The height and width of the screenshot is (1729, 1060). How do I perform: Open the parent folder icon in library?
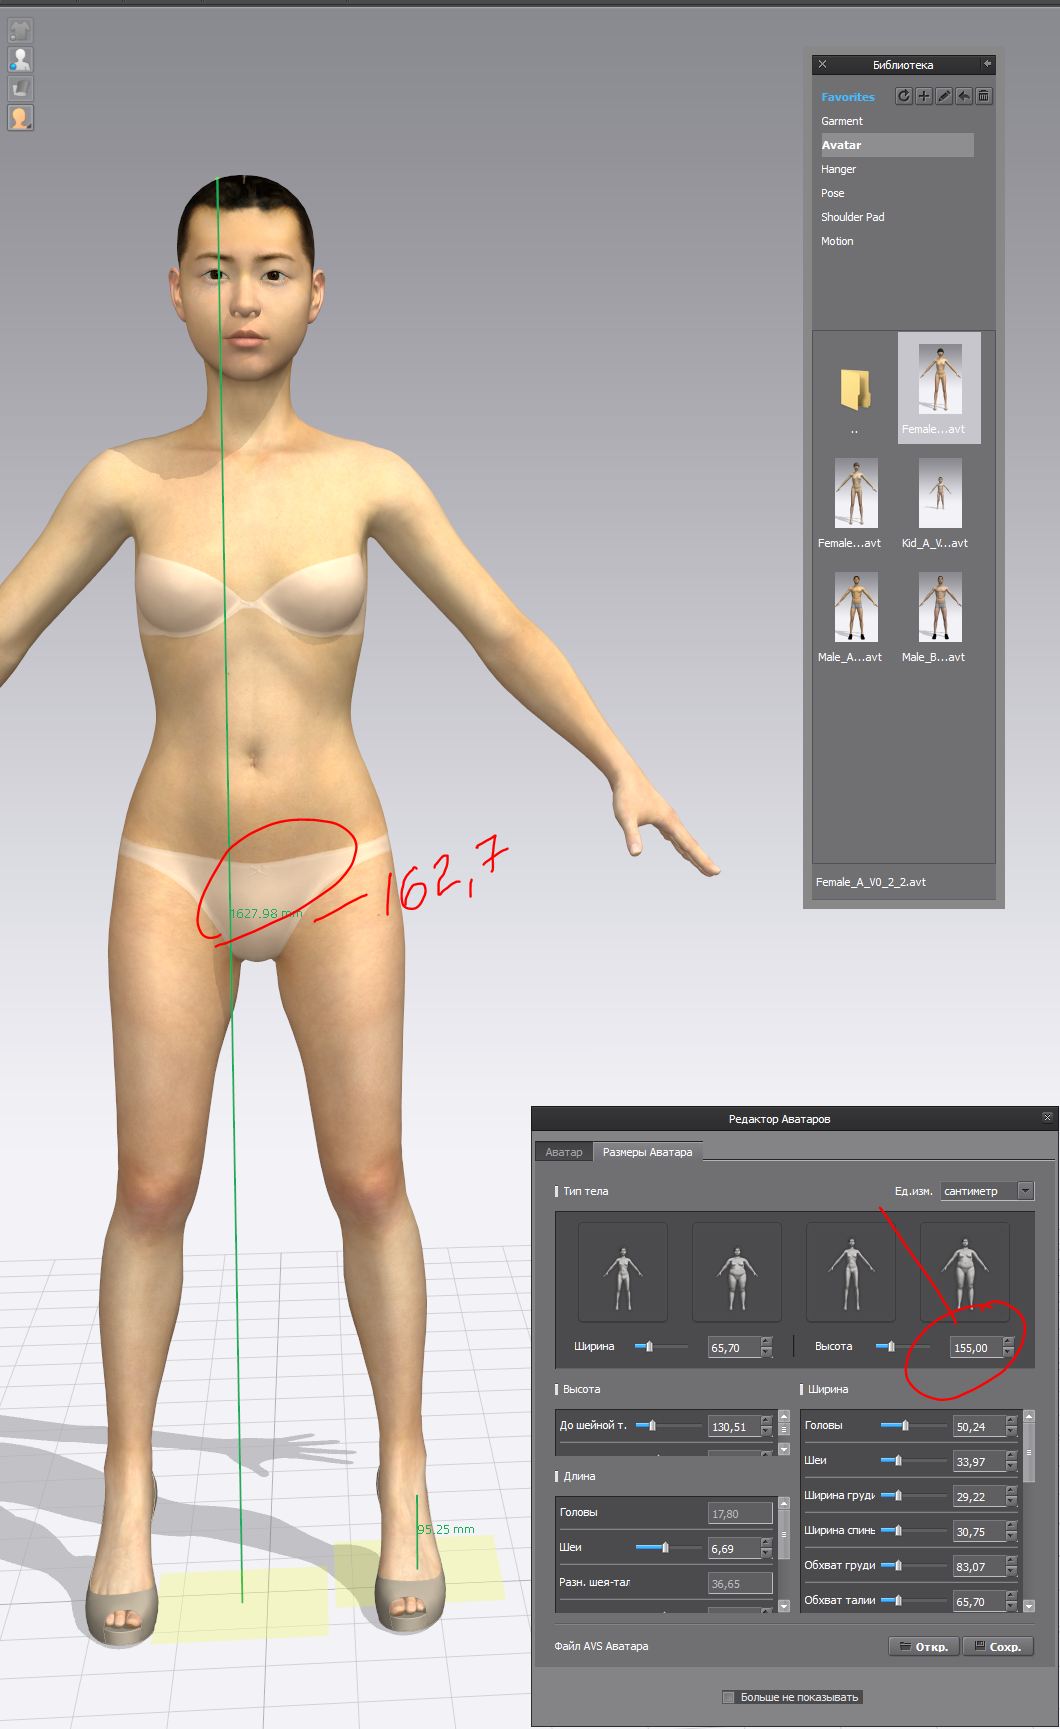click(855, 390)
